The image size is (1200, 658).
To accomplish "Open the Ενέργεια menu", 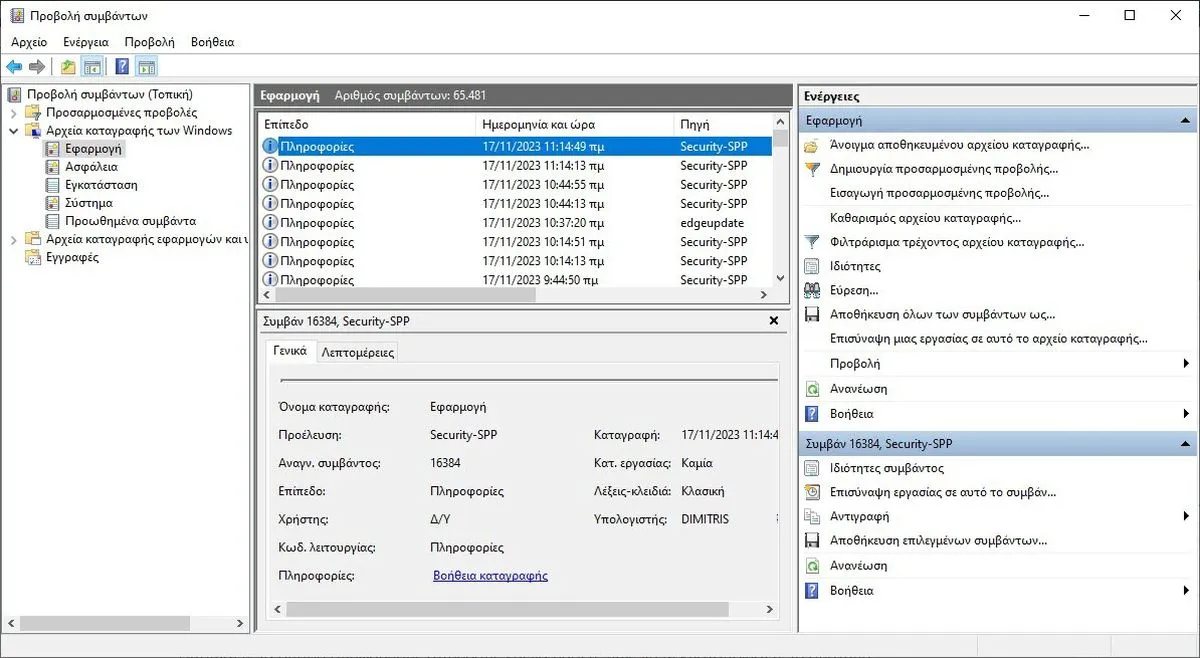I will [86, 42].
